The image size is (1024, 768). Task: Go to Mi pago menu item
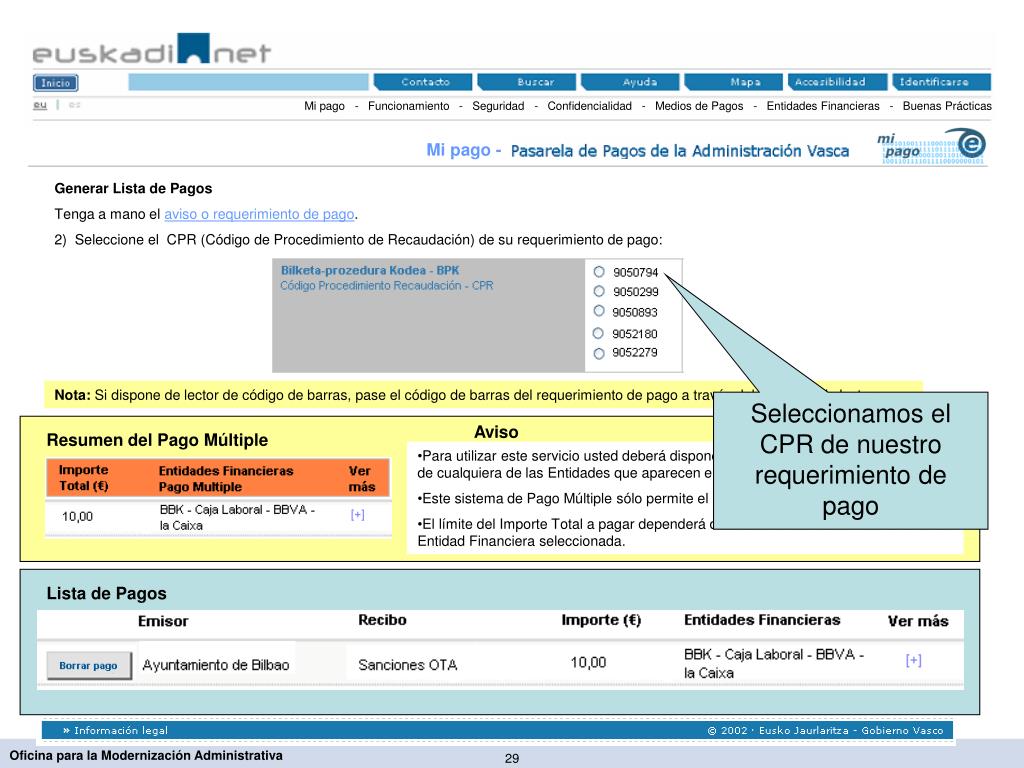[325, 106]
